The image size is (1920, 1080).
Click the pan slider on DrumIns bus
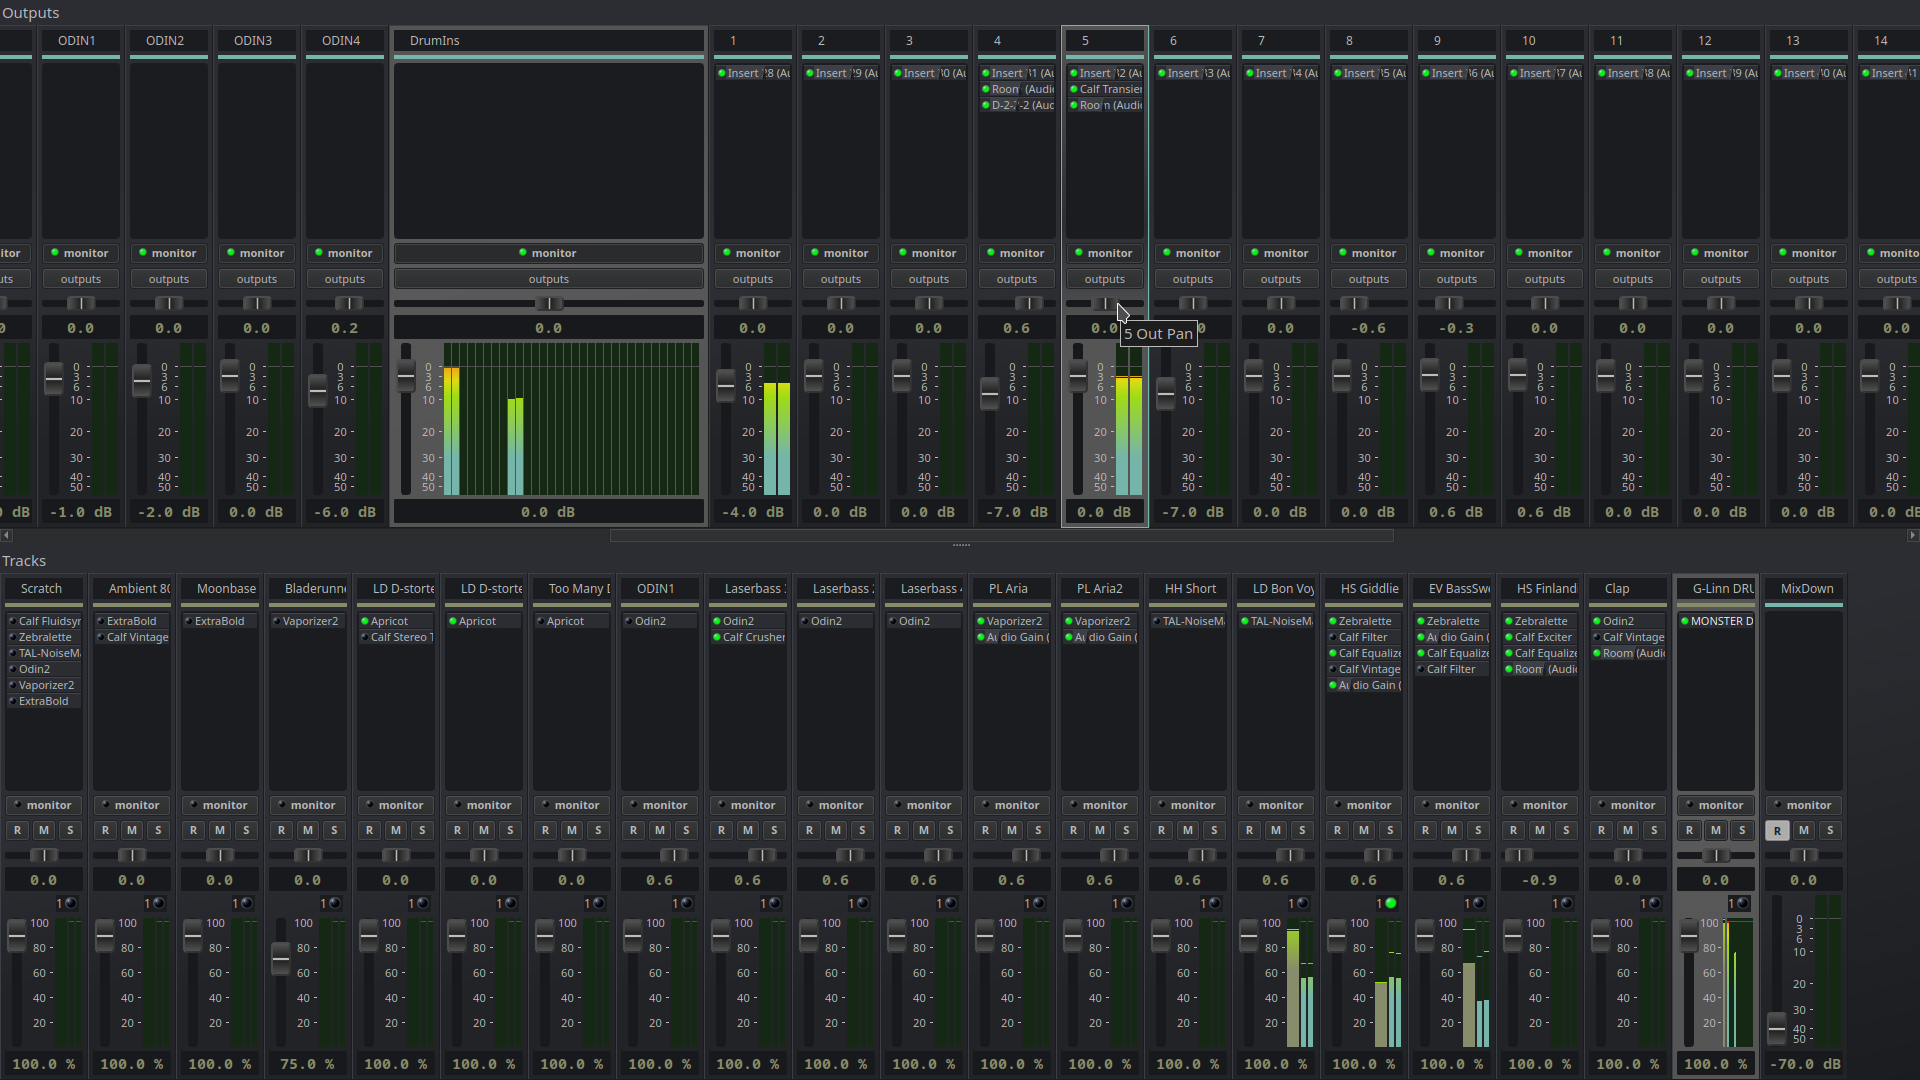coord(548,303)
